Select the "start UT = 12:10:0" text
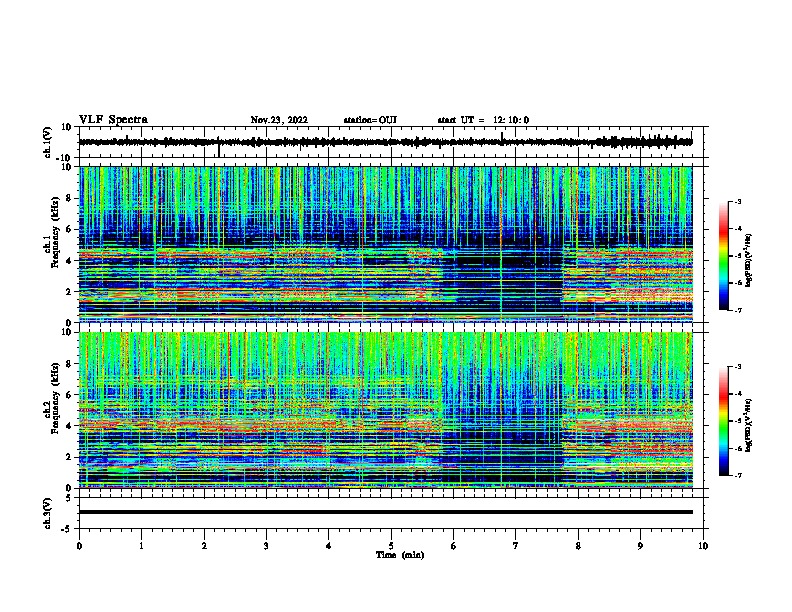 (483, 120)
